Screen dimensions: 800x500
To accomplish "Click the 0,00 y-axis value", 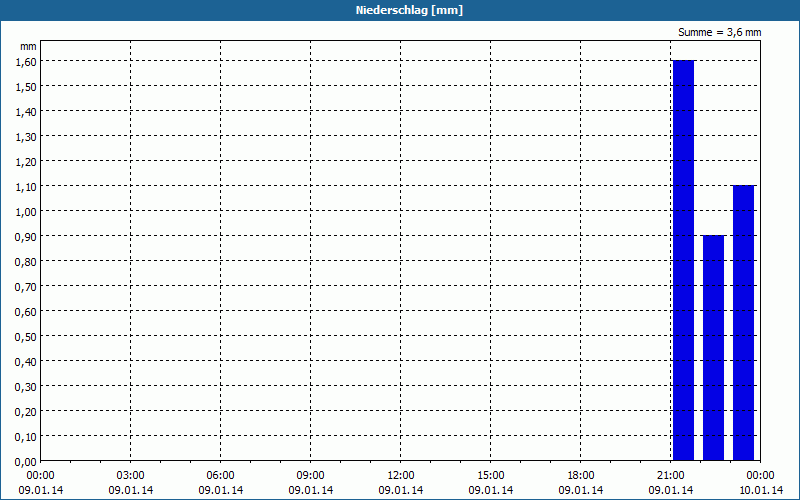I will (26, 462).
